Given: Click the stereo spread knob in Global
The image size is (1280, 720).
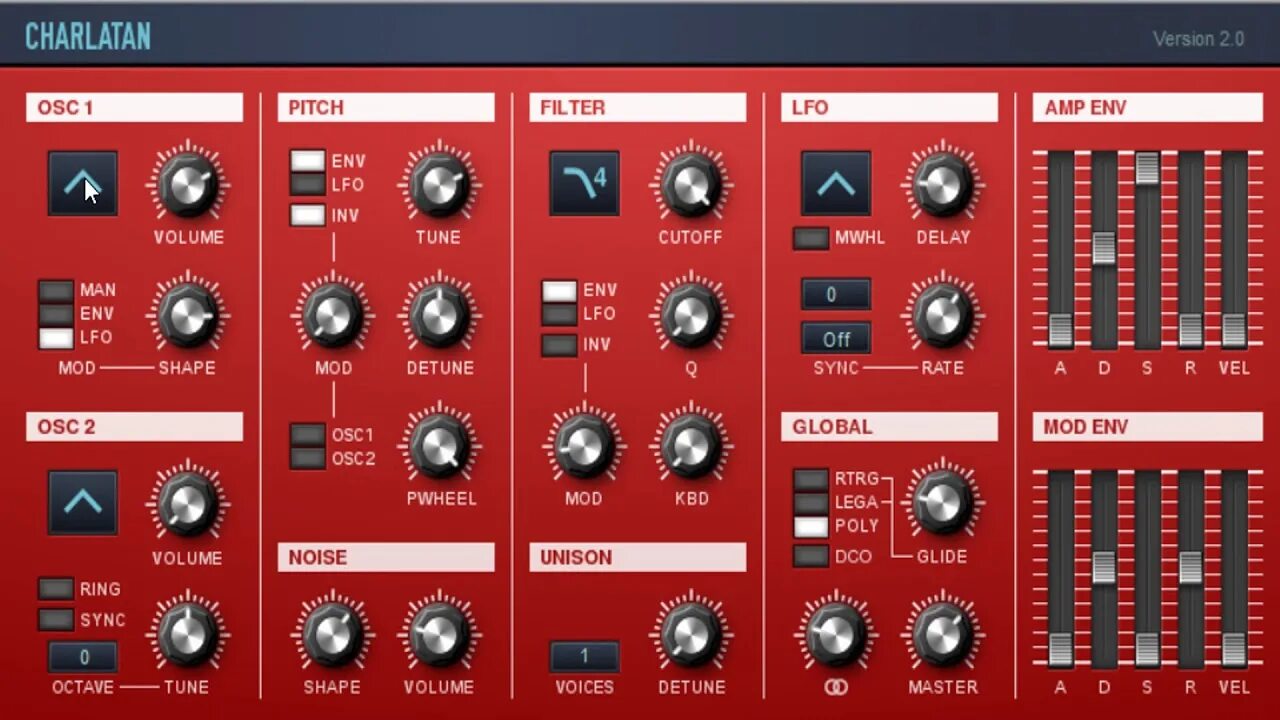Looking at the screenshot, I should 836,634.
